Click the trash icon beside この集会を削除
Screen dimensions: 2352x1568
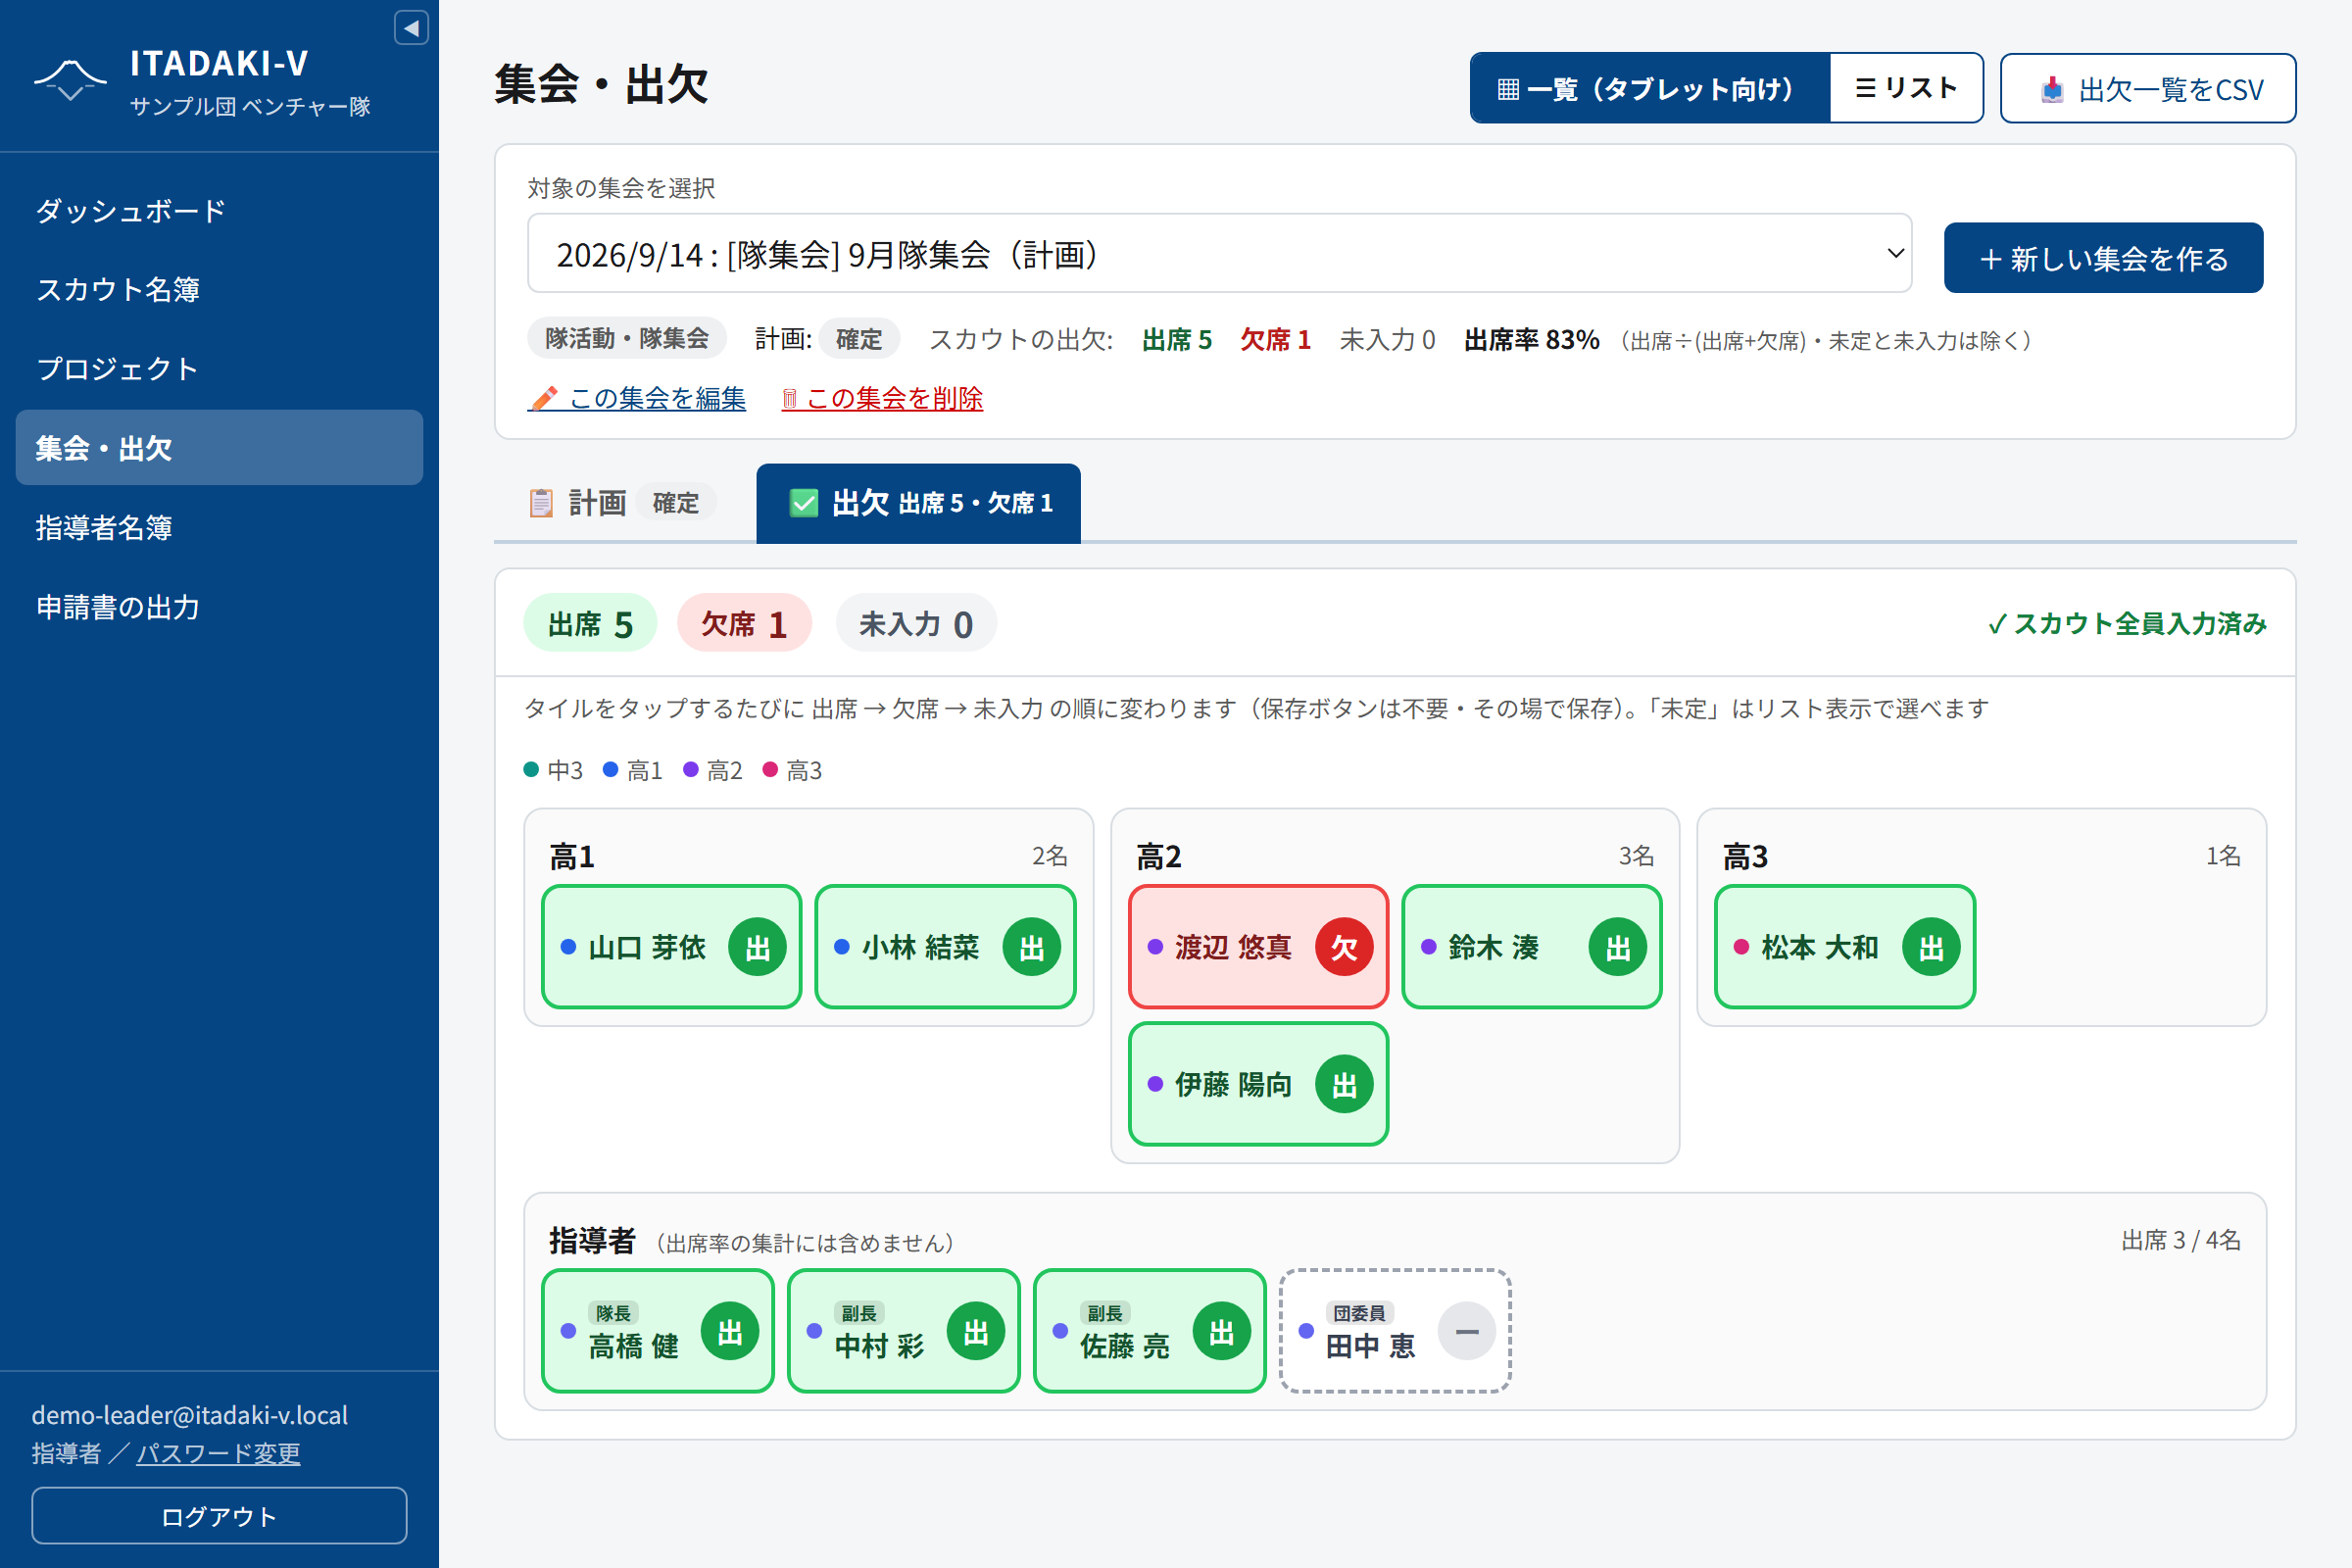pos(789,399)
